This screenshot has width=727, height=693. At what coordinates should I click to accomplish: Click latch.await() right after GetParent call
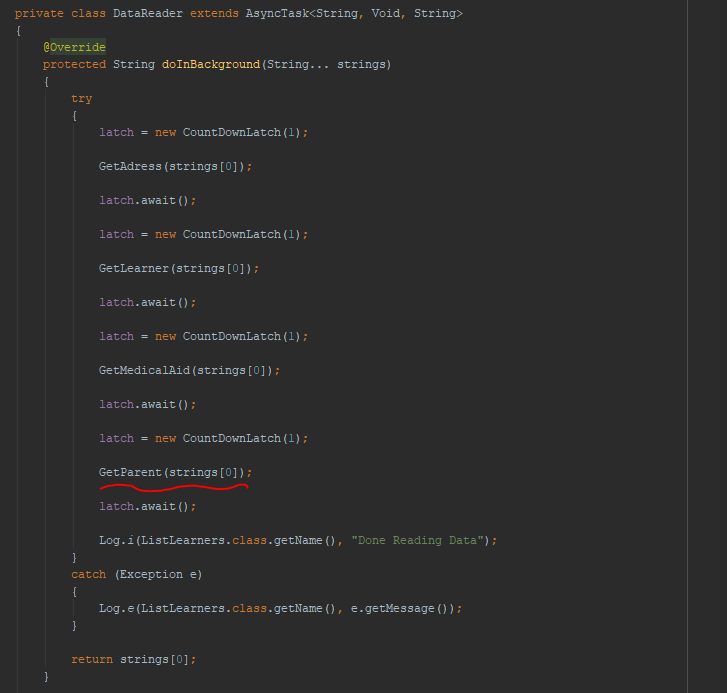coord(147,506)
